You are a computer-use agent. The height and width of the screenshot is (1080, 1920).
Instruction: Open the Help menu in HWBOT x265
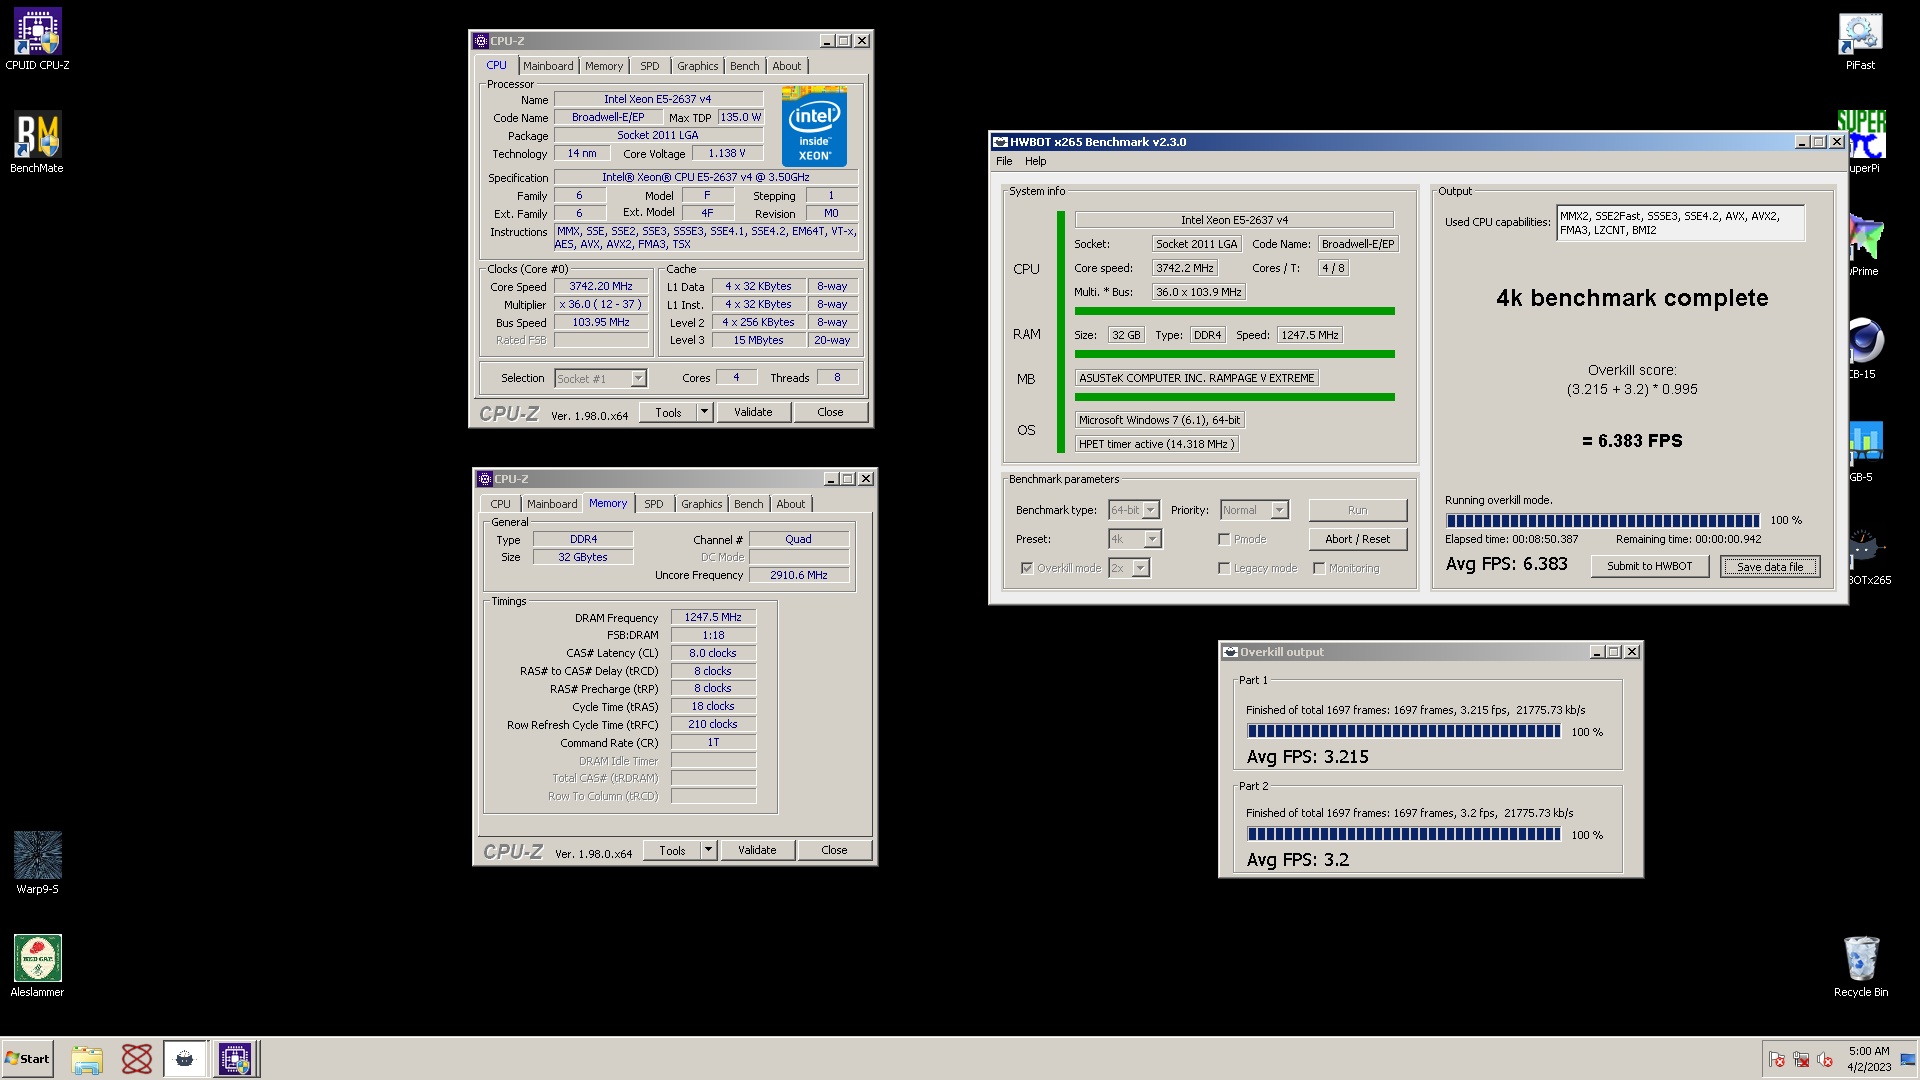[1035, 161]
